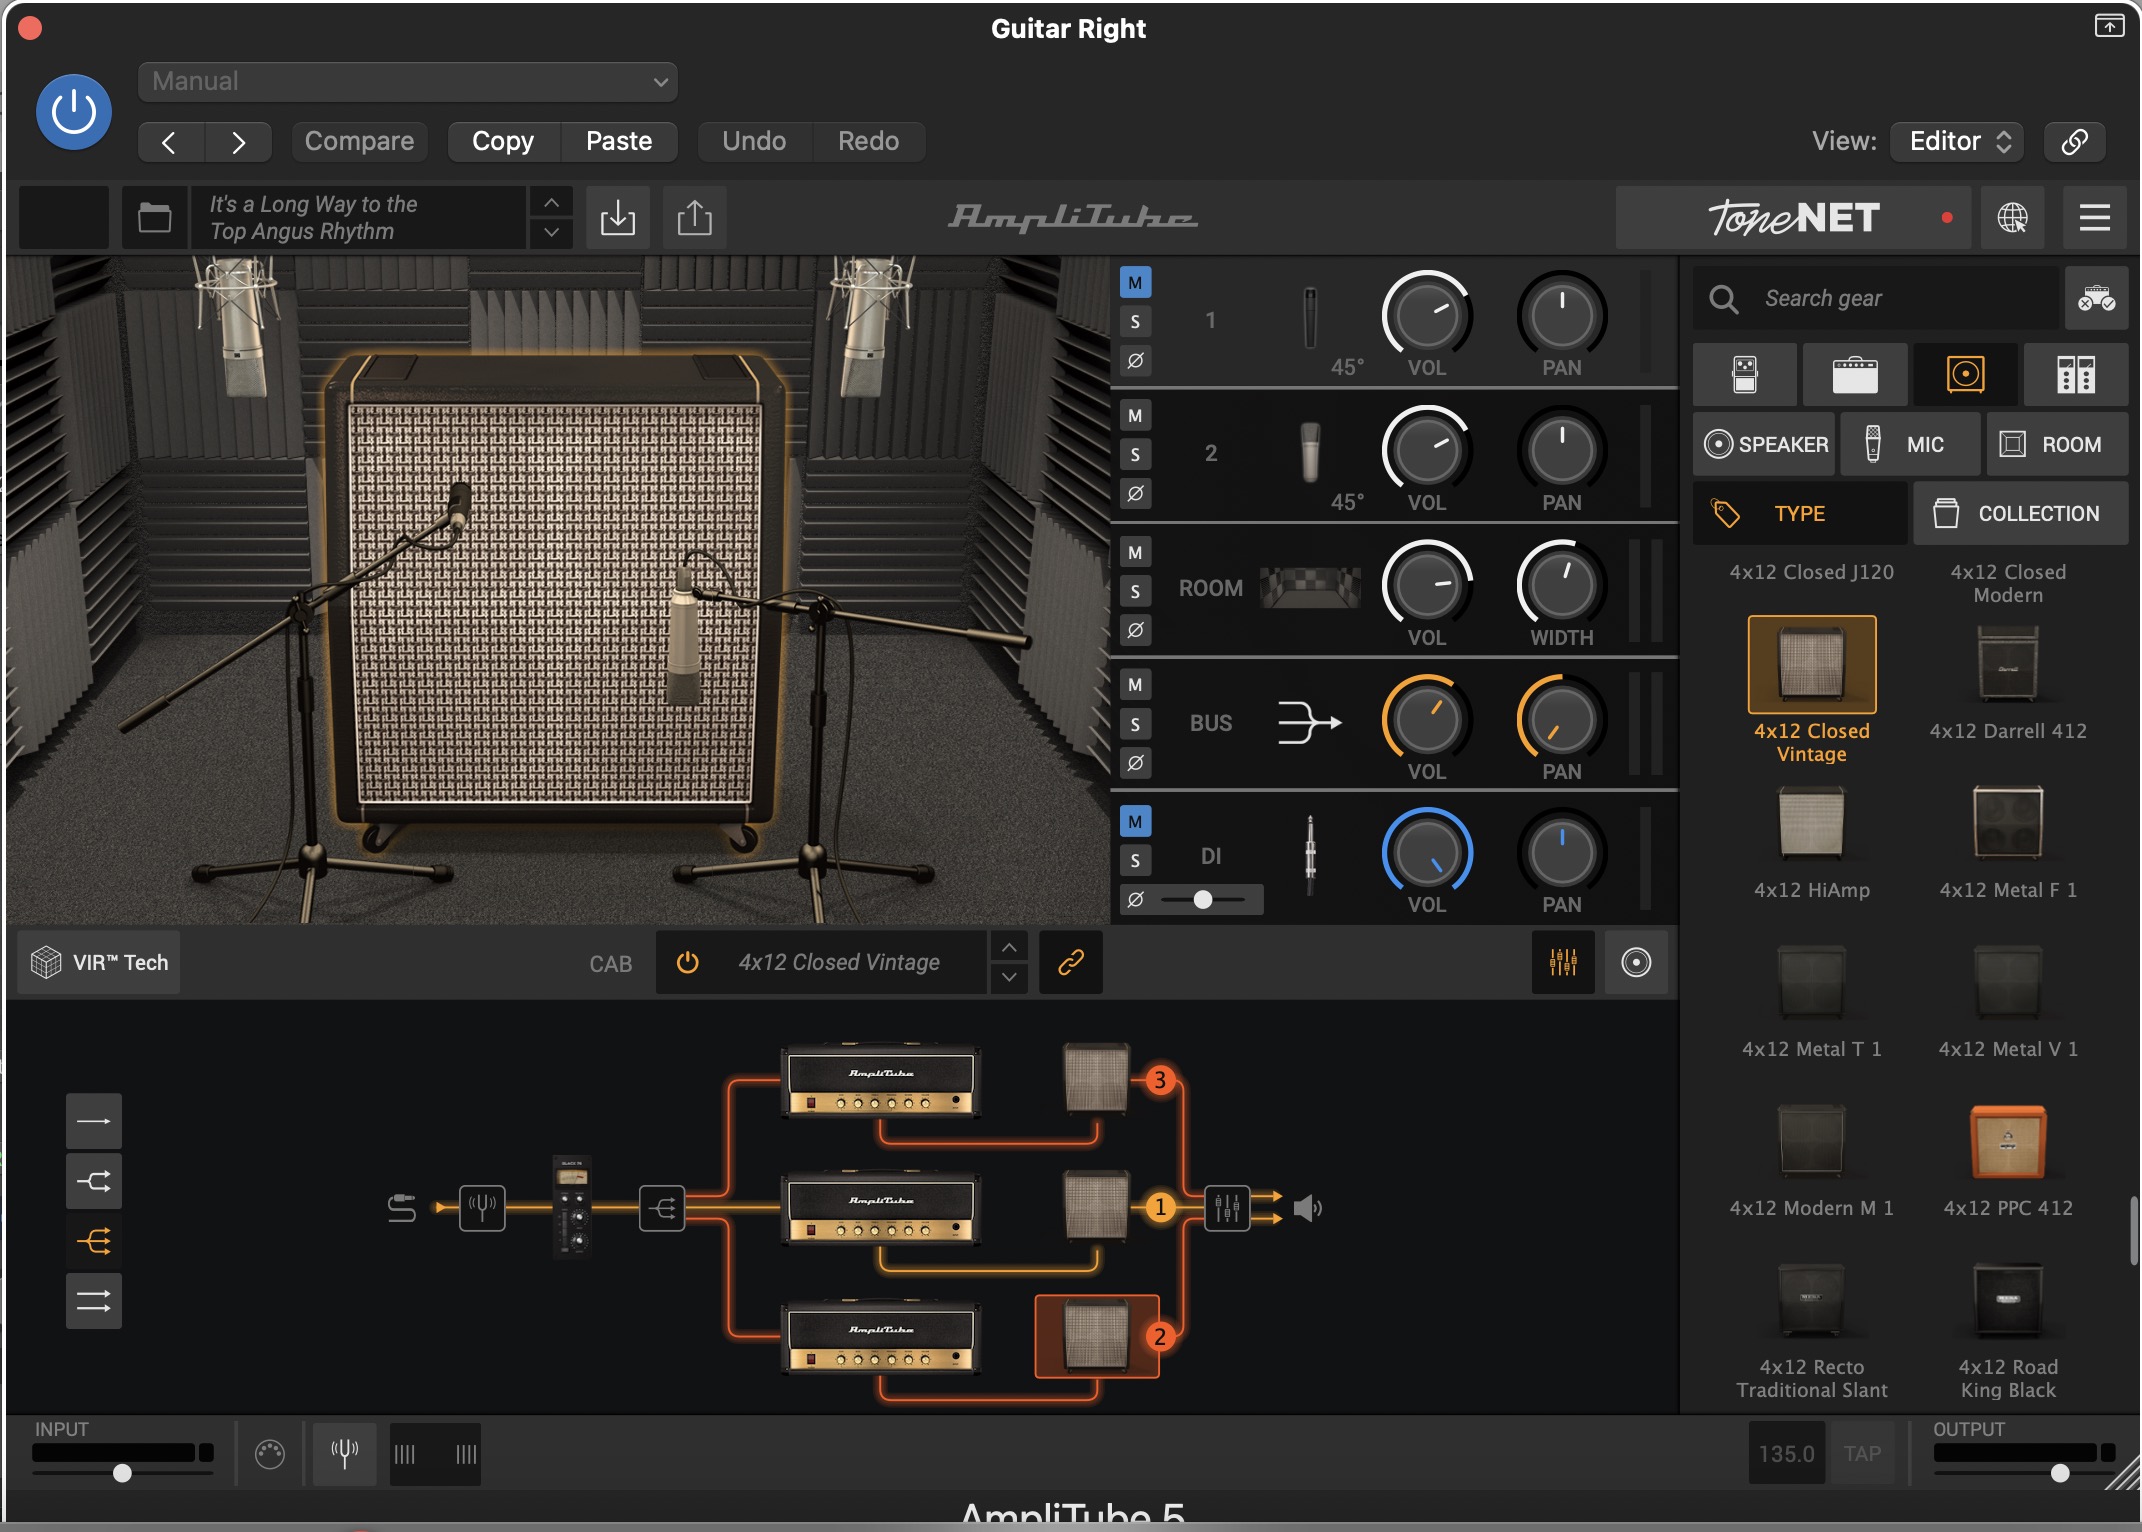Click ROOM WIDTH knob
The width and height of the screenshot is (2142, 1532).
[x=1561, y=586]
